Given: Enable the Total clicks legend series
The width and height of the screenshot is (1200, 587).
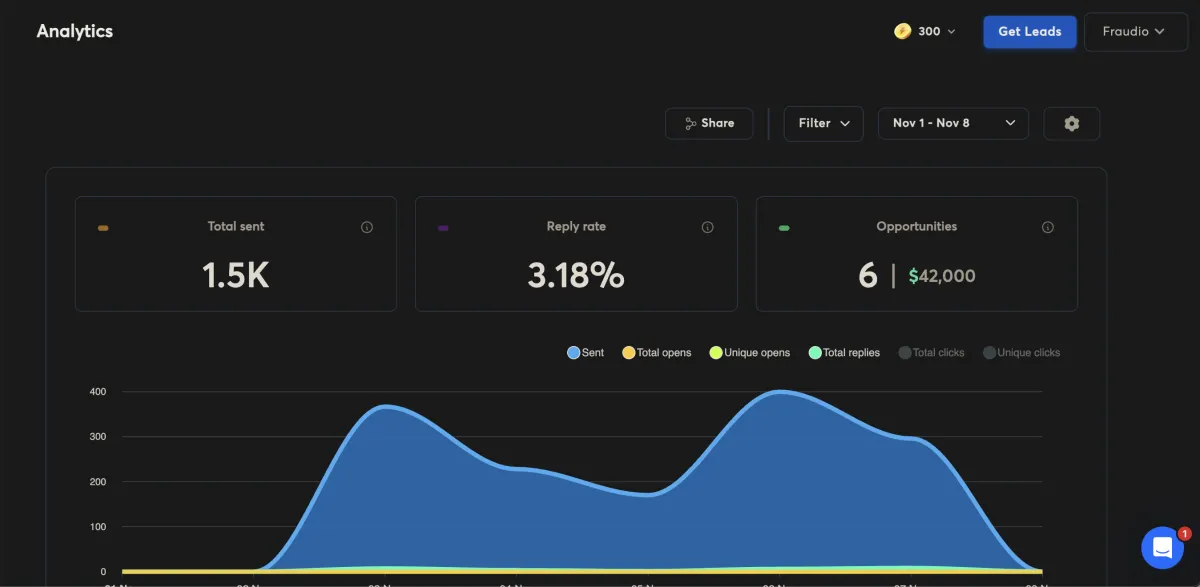Looking at the screenshot, I should pos(931,352).
